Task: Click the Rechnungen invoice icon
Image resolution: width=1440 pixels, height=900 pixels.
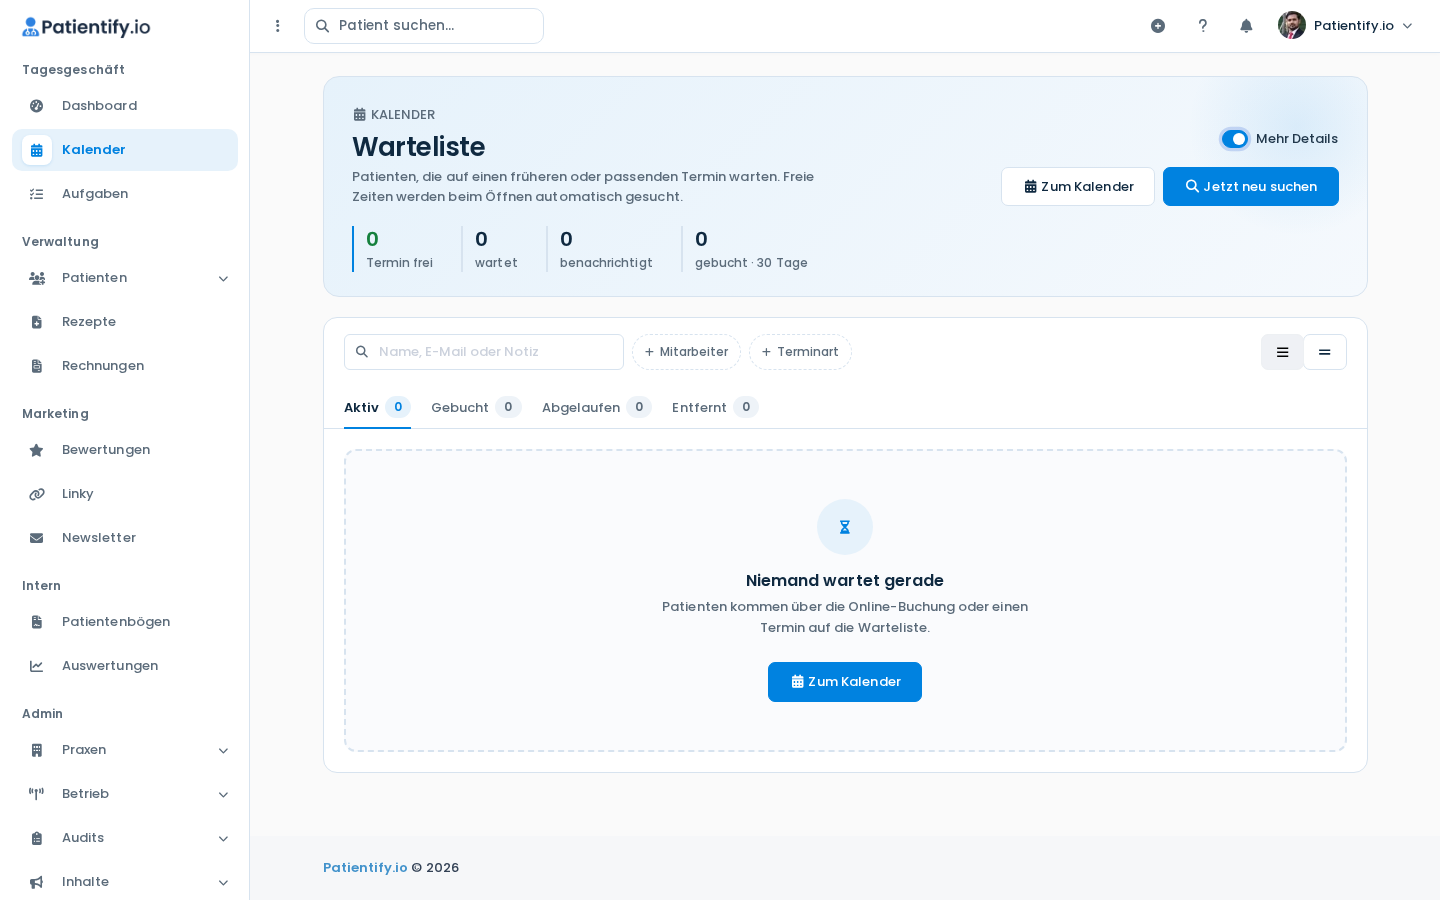Action: click(x=37, y=366)
